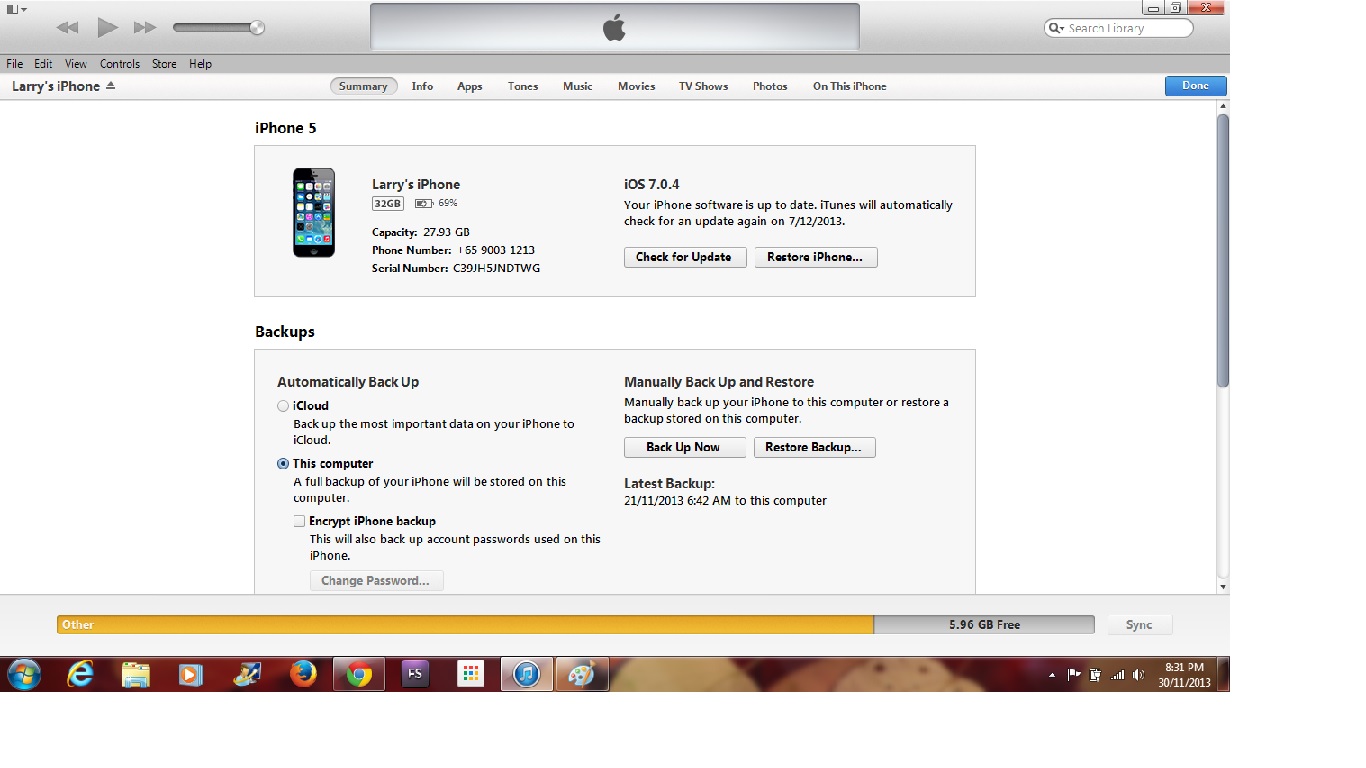
Task: Open the FS app in the taskbar
Action: coord(414,675)
